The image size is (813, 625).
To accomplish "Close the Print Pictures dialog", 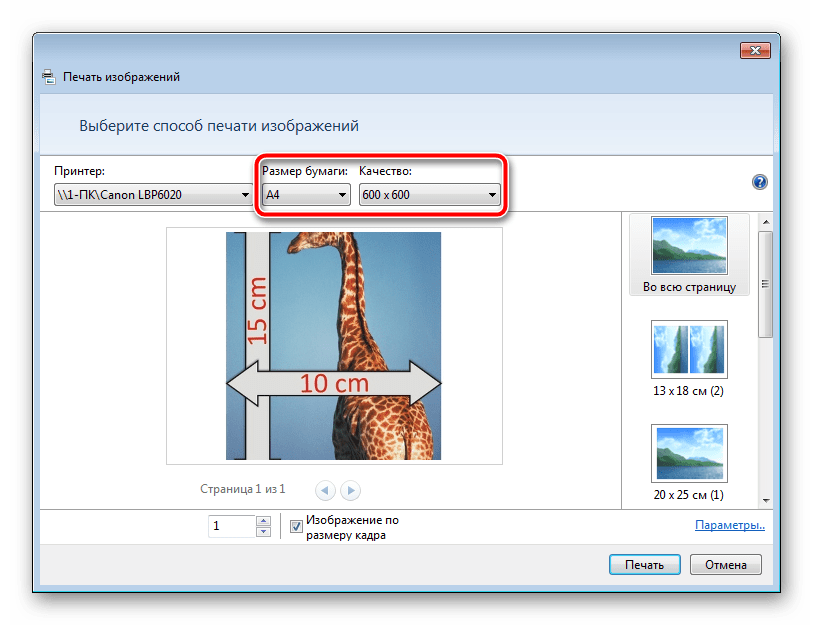I will click(755, 50).
